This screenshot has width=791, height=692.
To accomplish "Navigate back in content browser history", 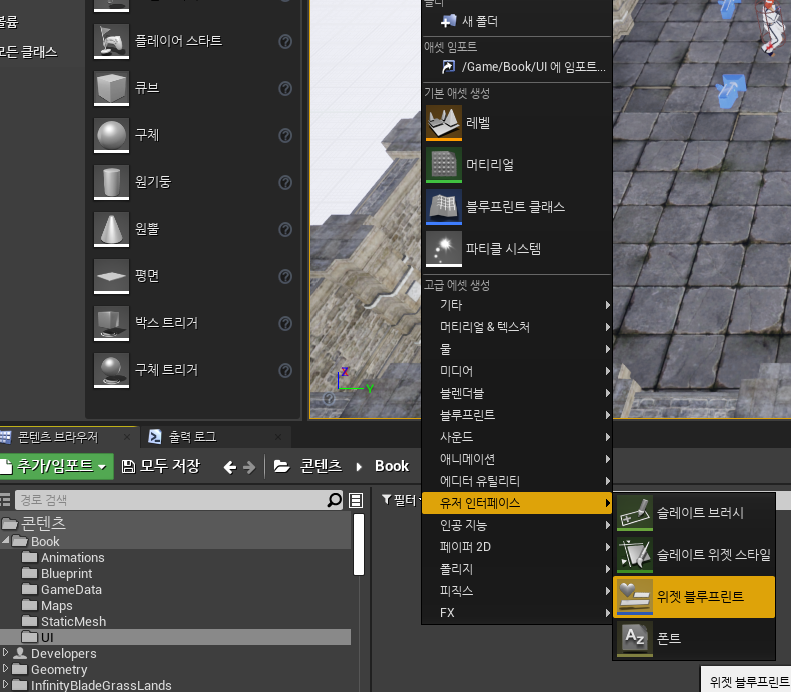I will 230,468.
